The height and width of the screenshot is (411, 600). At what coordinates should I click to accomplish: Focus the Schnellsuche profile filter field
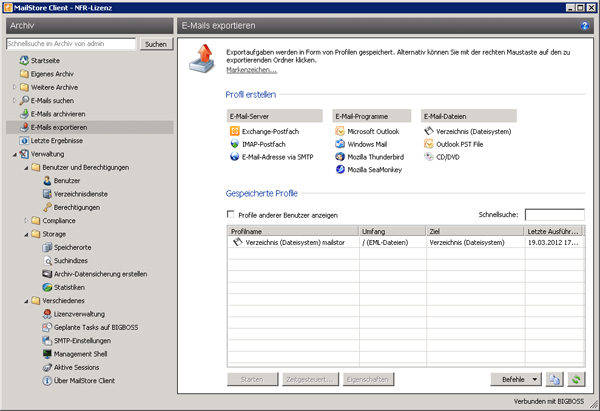[x=554, y=215]
